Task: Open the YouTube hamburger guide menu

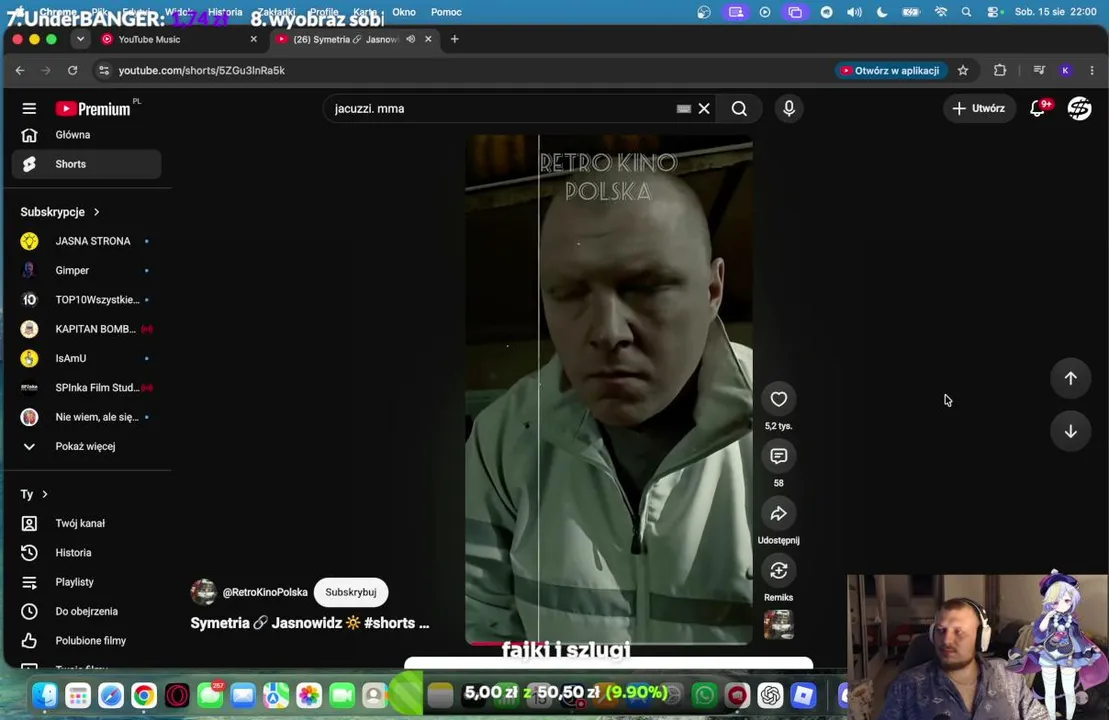Action: (x=29, y=108)
